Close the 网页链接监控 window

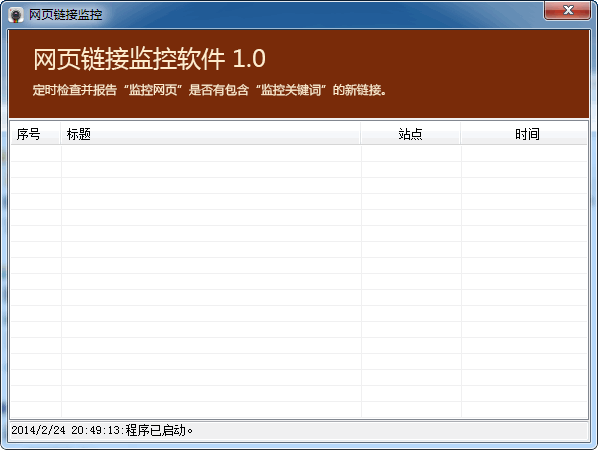(567, 10)
